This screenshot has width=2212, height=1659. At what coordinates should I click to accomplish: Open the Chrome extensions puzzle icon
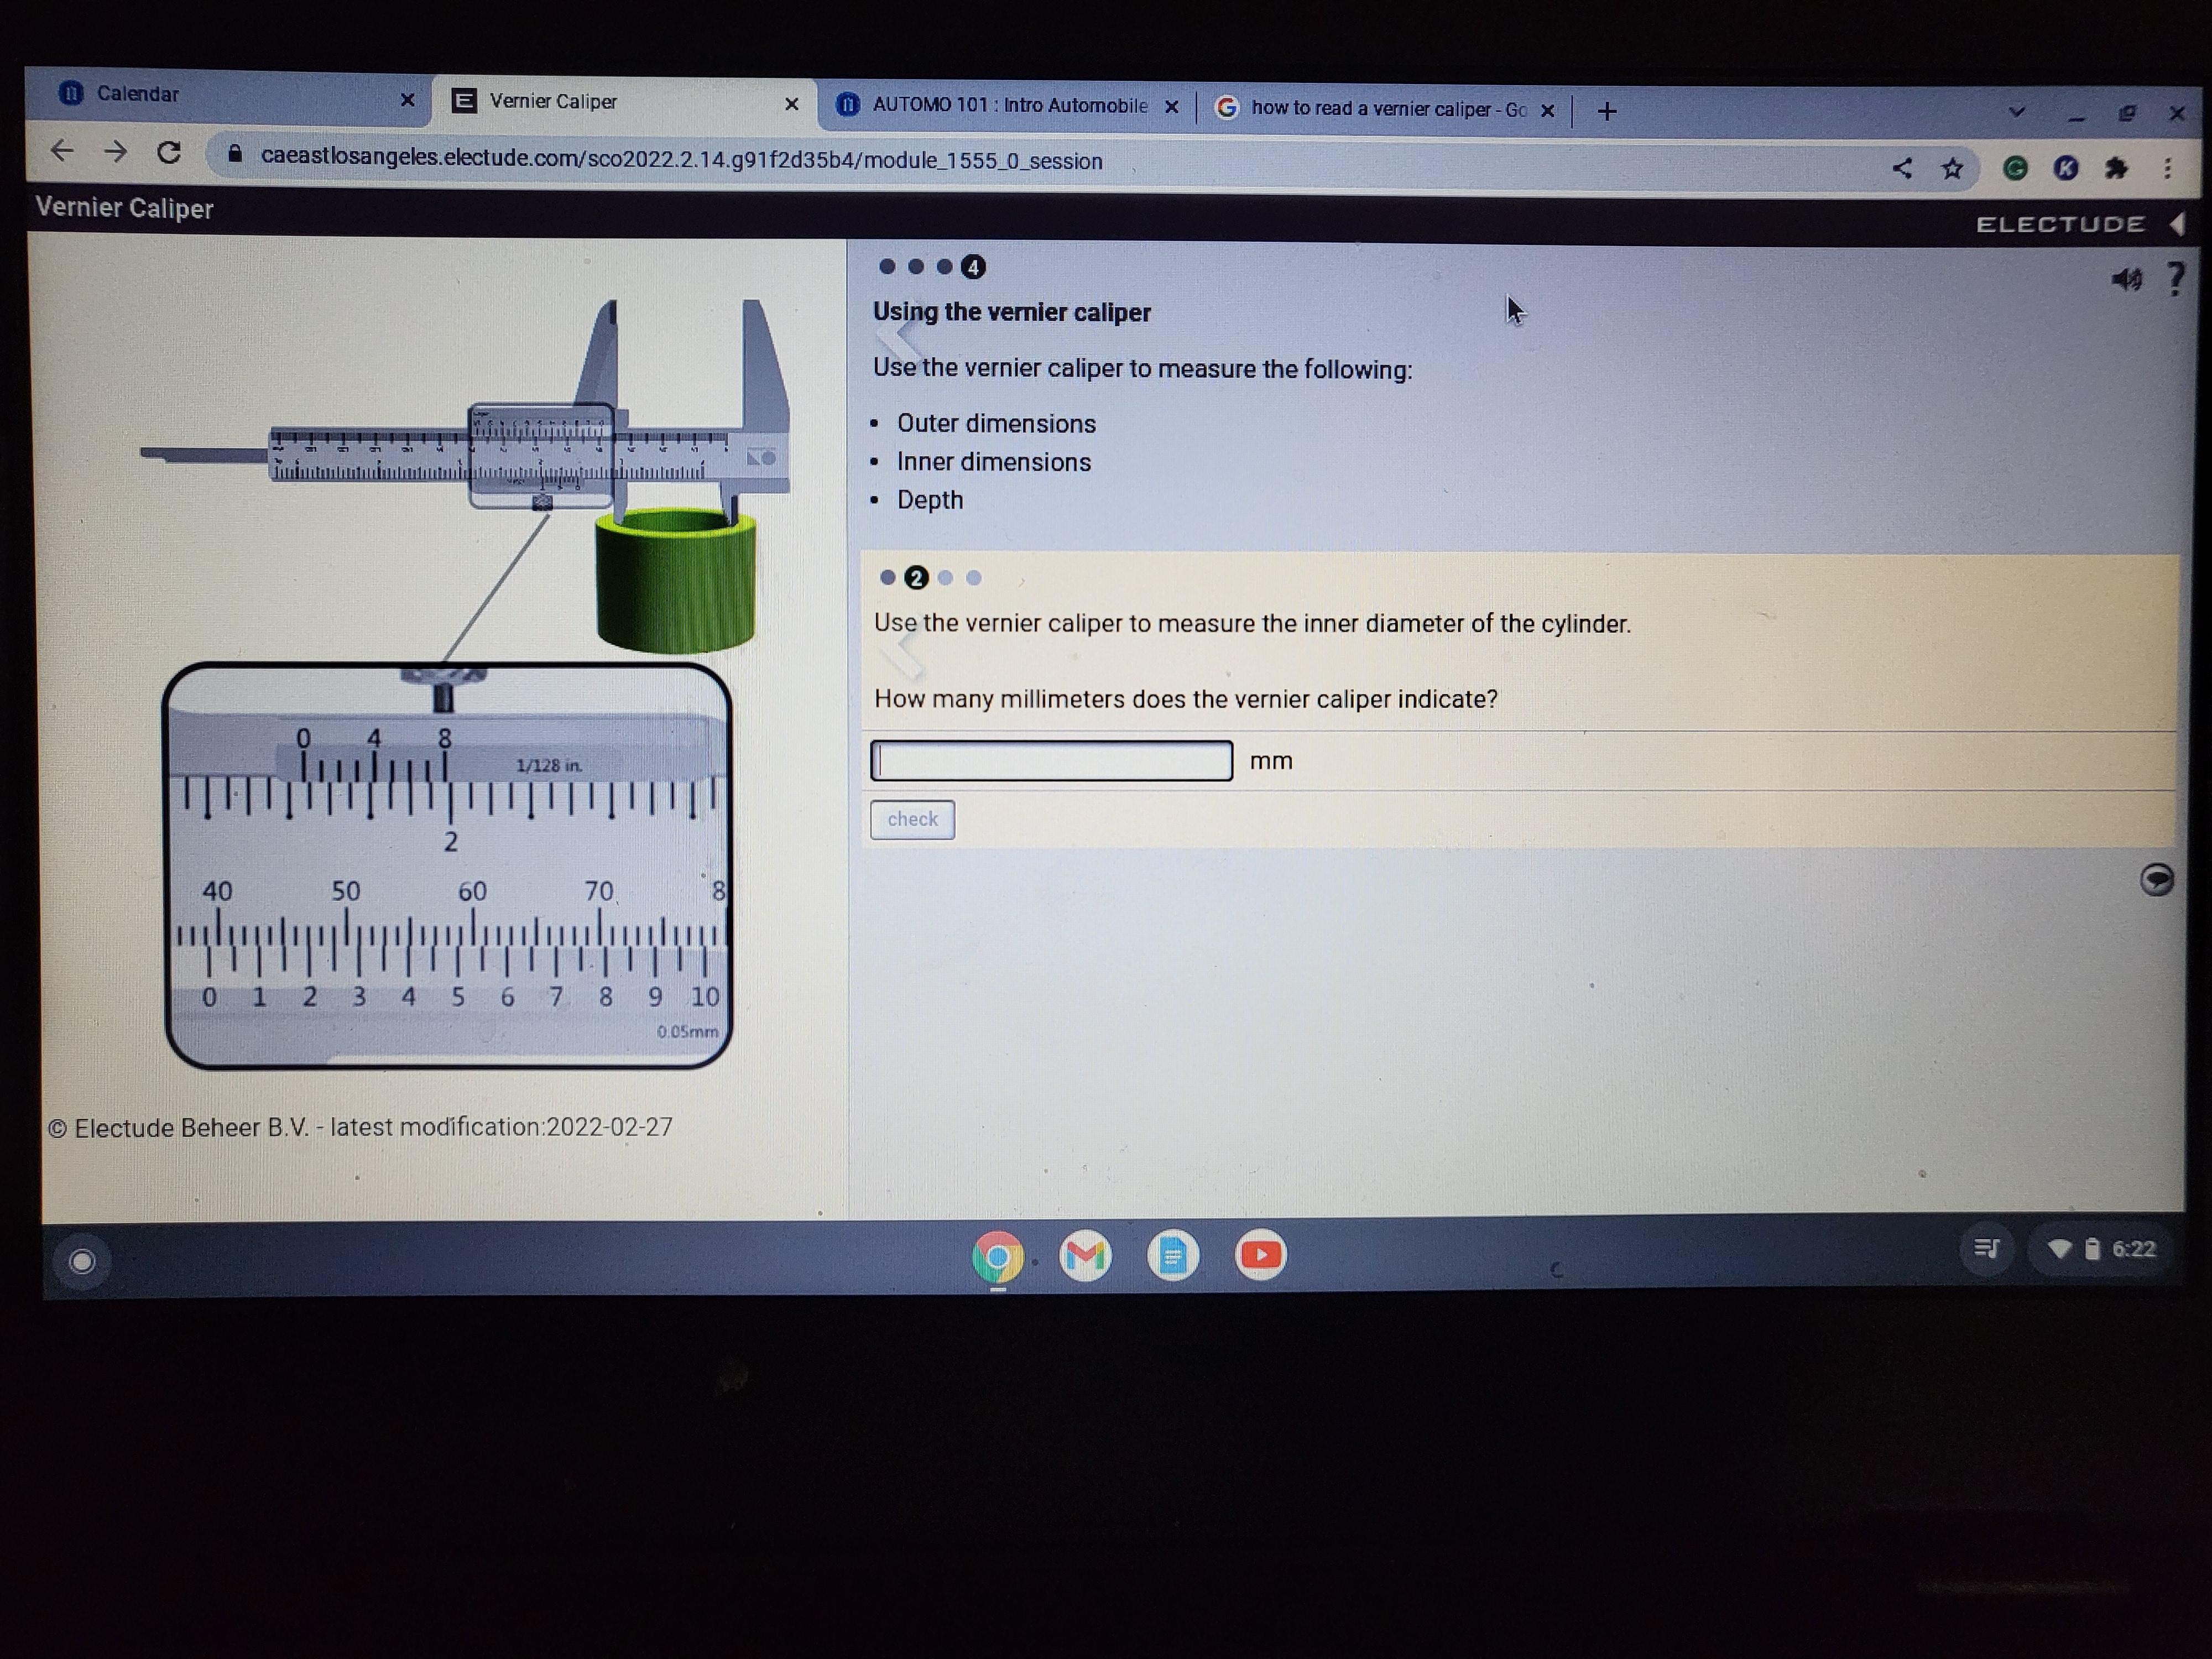(2115, 168)
